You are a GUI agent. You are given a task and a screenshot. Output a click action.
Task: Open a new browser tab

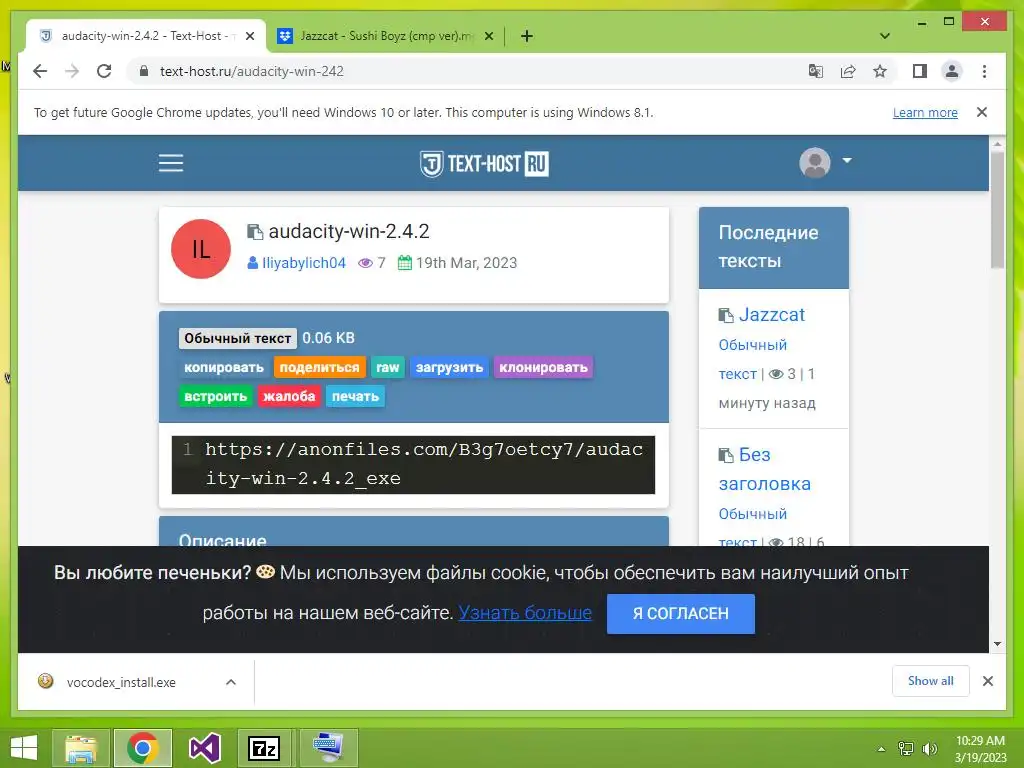(527, 36)
